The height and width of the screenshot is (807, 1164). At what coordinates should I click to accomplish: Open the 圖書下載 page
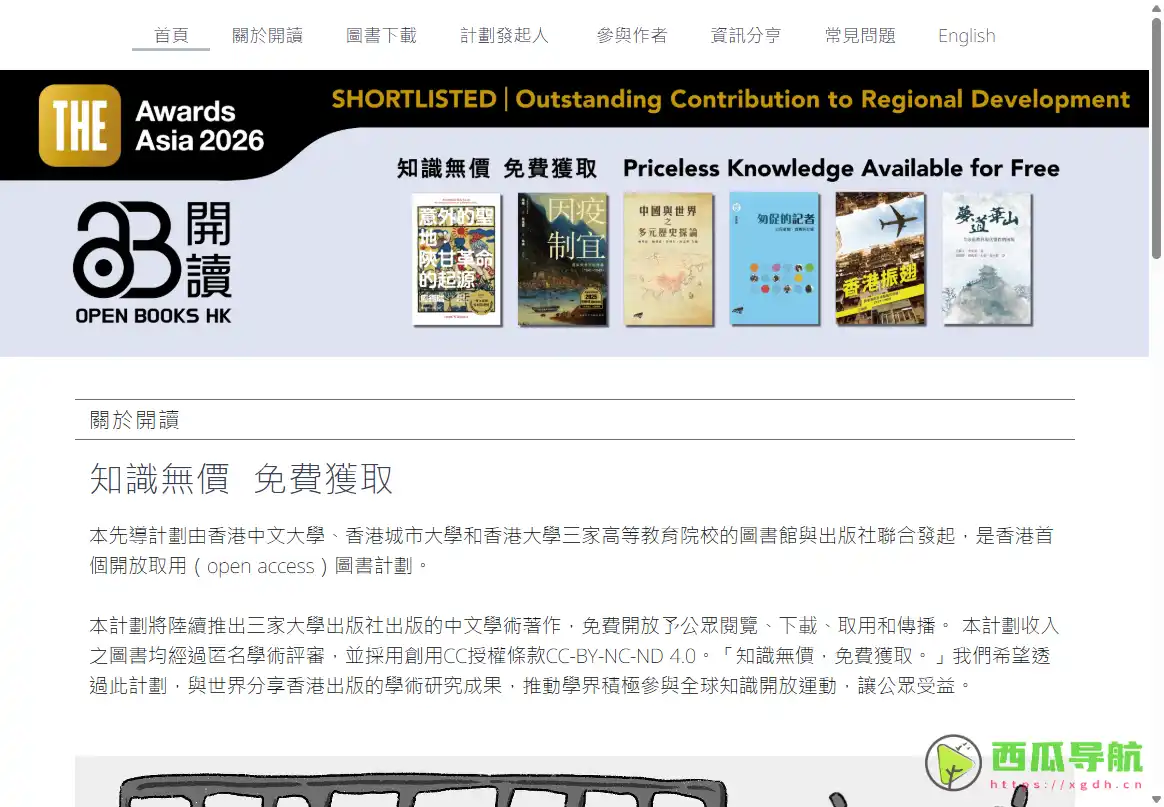[380, 35]
